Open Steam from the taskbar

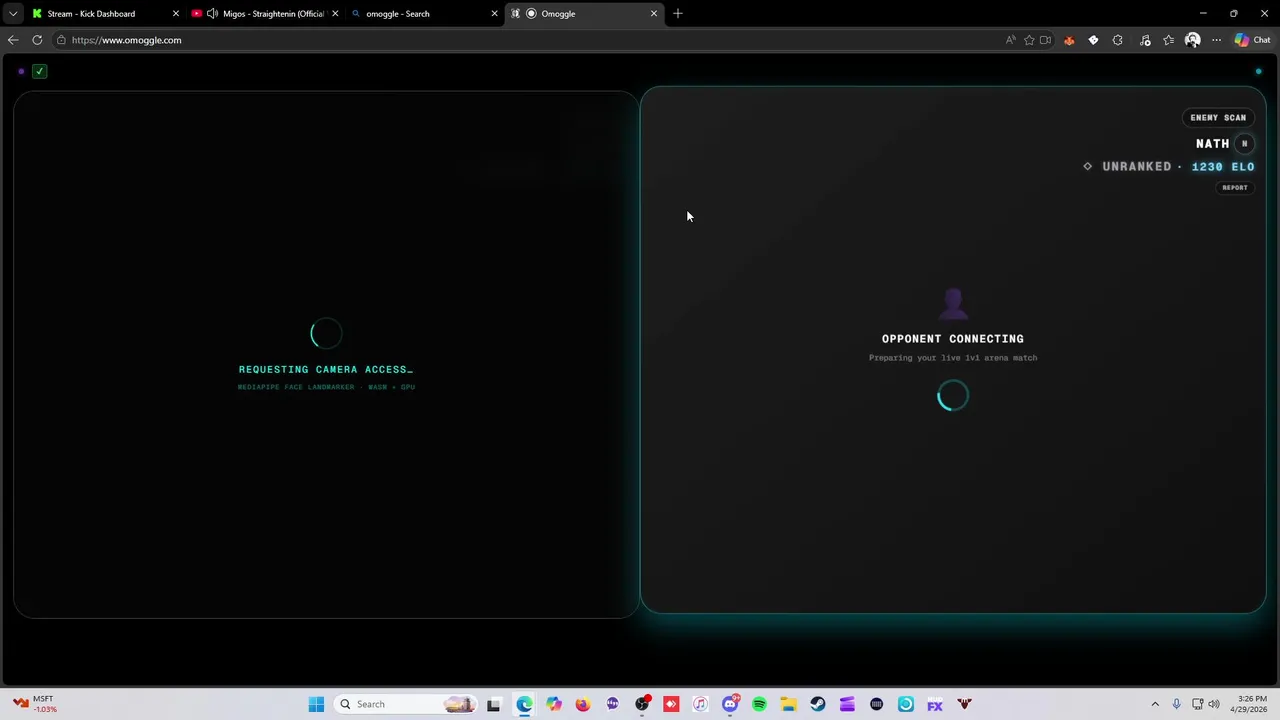coord(818,704)
